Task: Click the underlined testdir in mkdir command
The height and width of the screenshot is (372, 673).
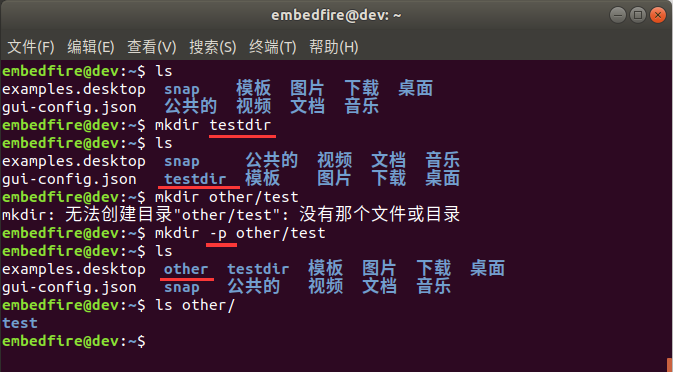Action: tap(240, 125)
